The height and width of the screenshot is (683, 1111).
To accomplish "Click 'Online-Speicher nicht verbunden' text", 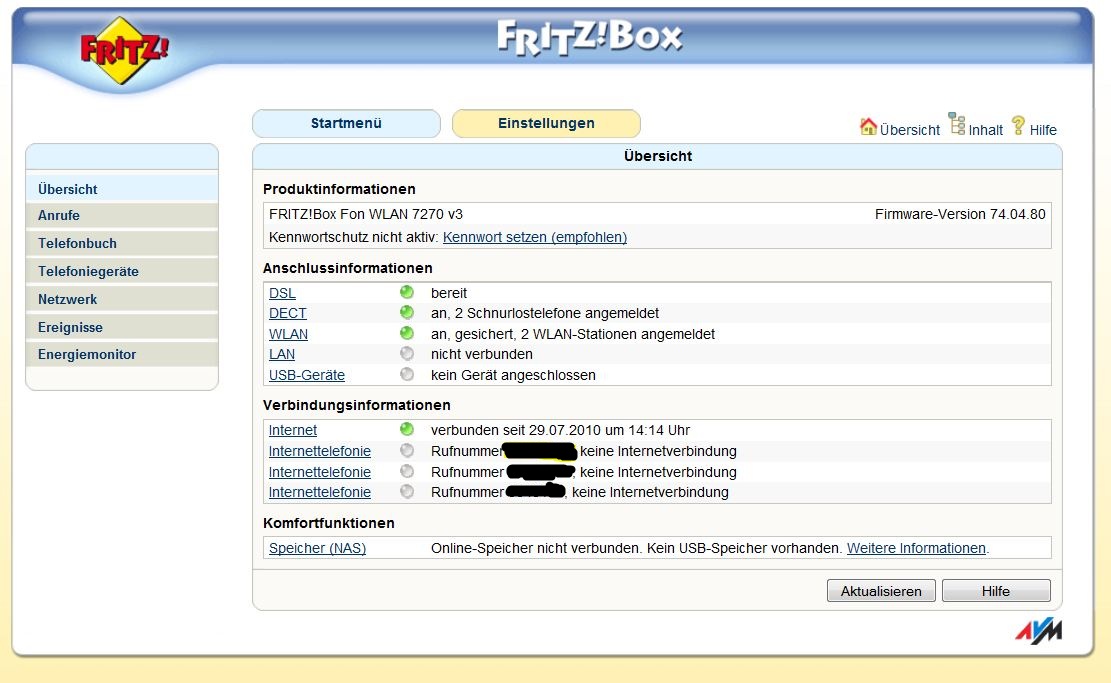I will (x=536, y=548).
